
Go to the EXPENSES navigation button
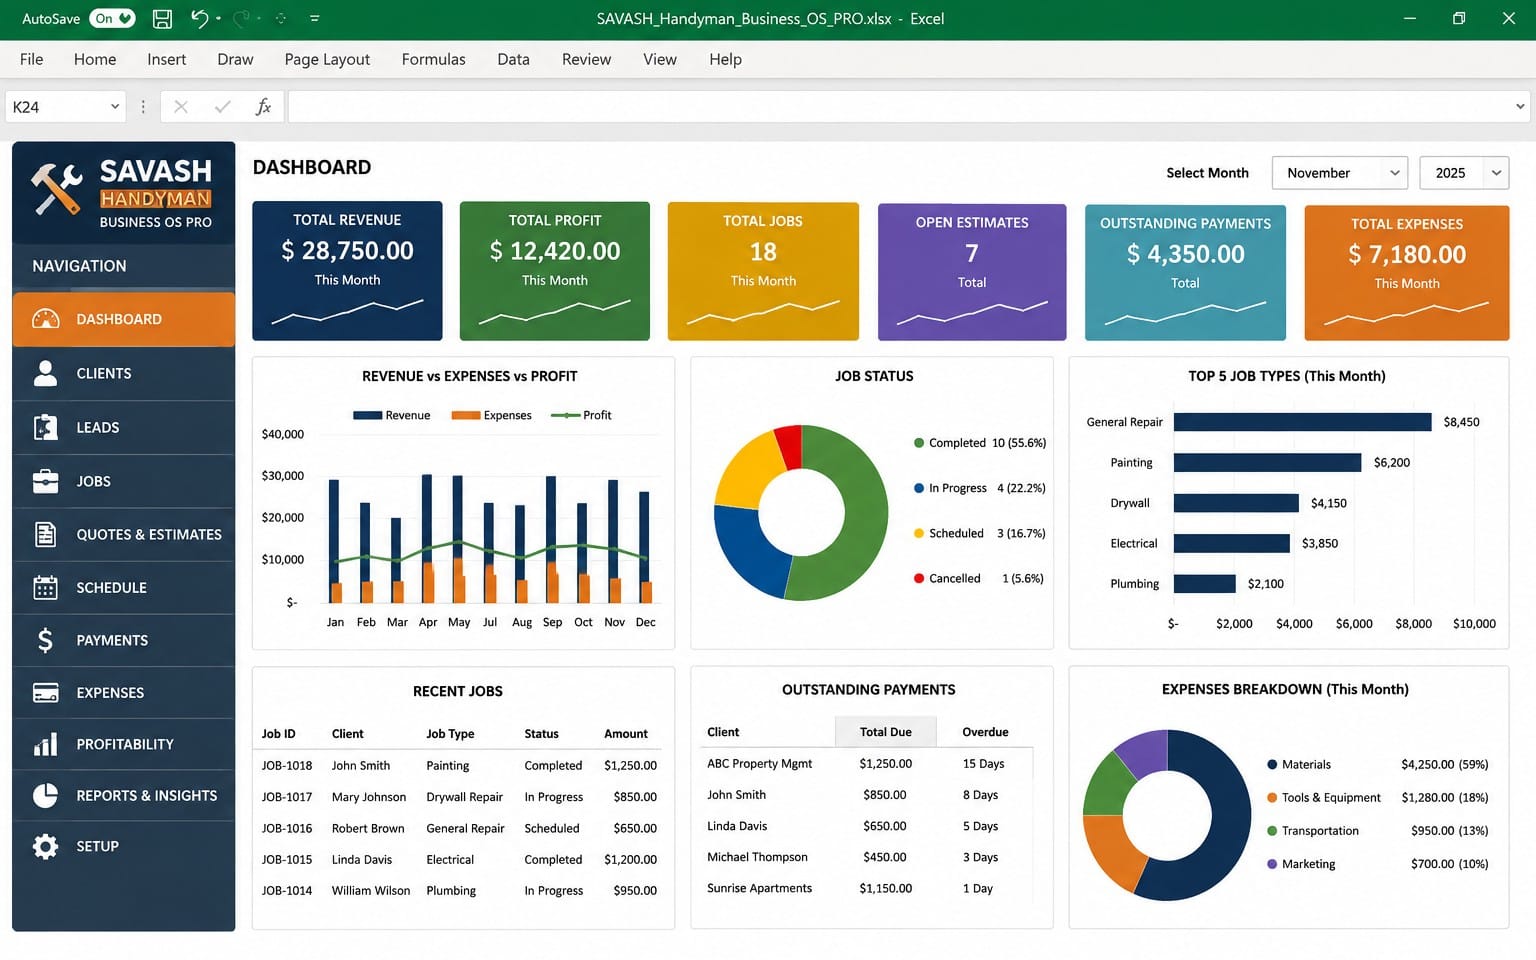coord(124,692)
